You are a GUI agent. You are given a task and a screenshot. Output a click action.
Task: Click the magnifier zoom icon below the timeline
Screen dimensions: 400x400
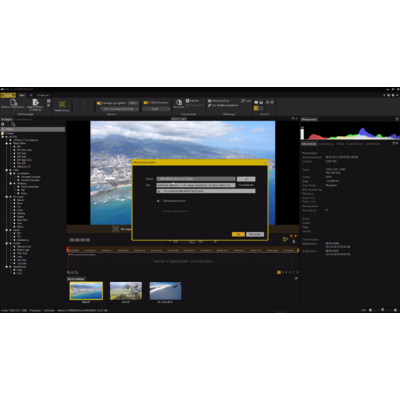pos(69,273)
